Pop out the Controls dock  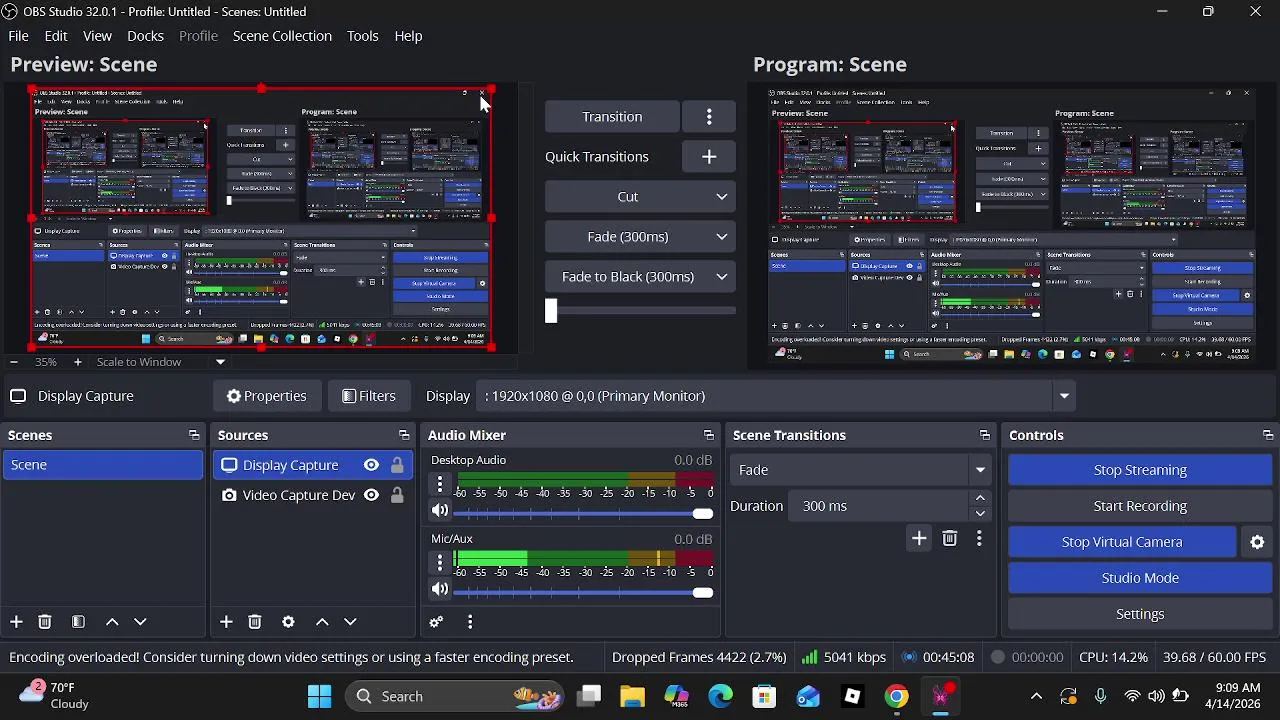point(1268,435)
